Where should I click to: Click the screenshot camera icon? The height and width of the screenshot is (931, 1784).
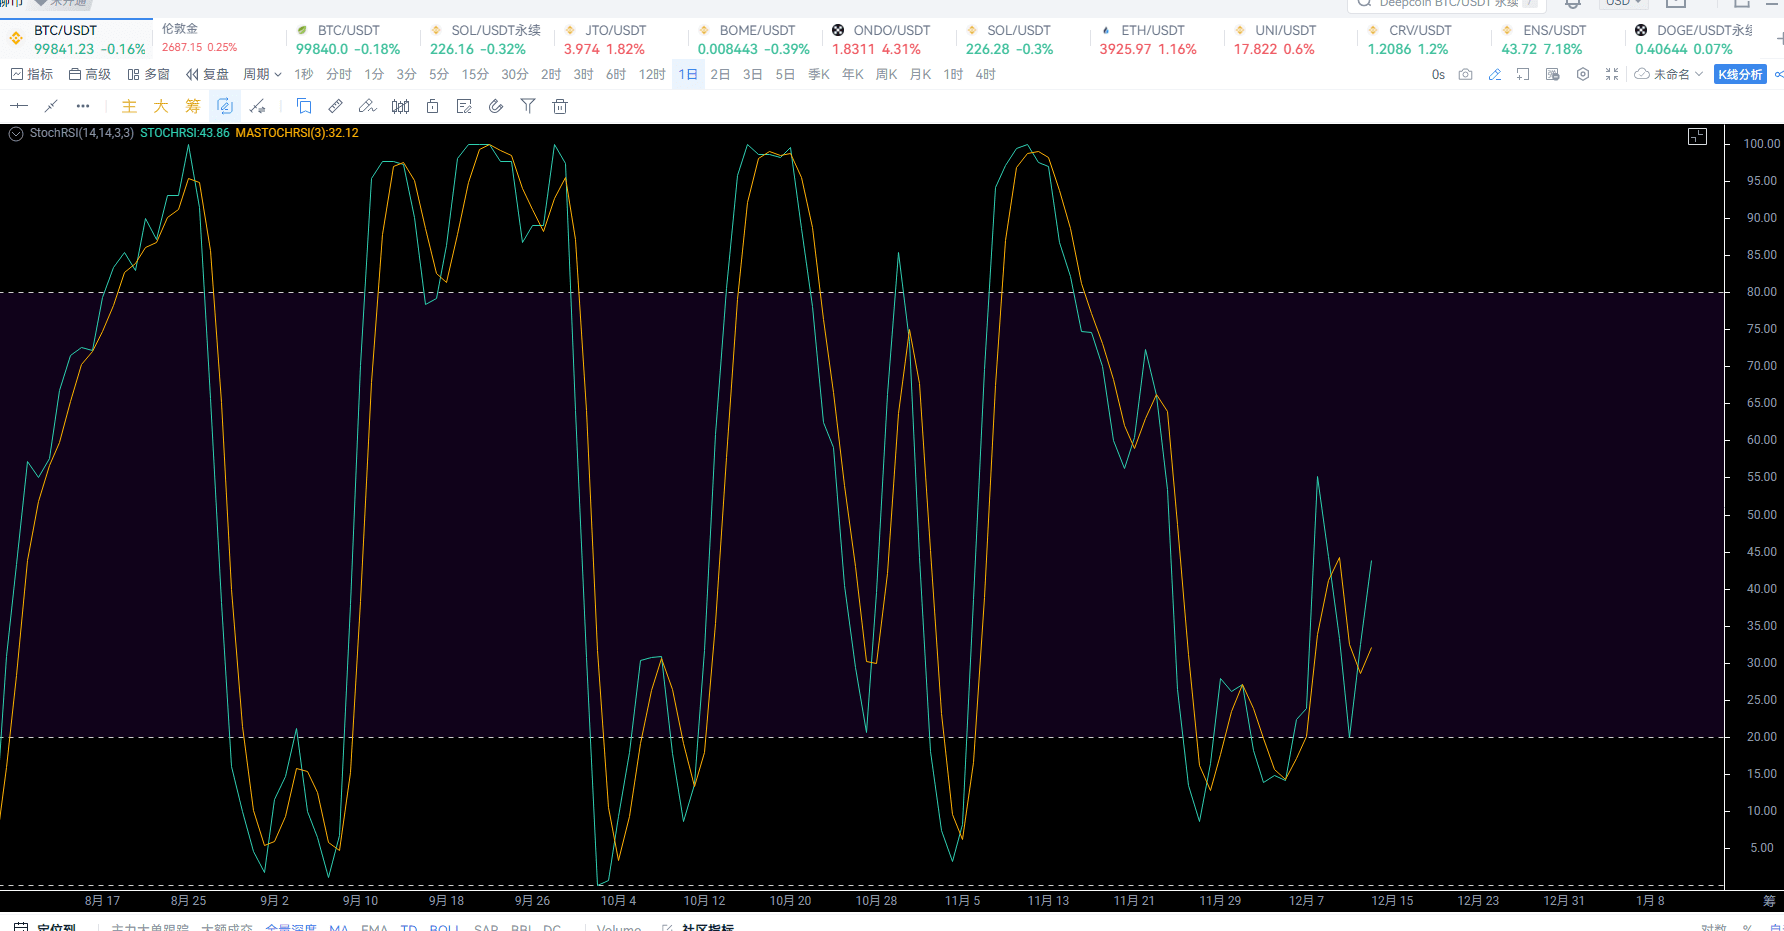pos(1465,74)
